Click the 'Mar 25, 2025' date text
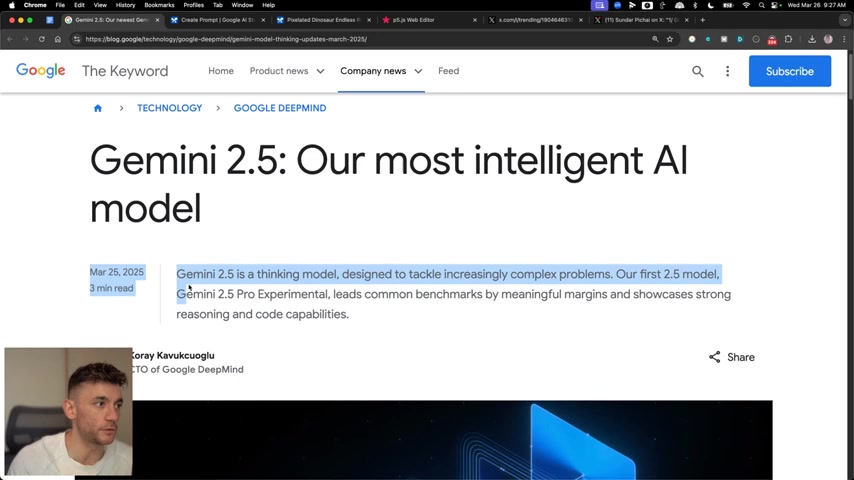The image size is (854, 480). 117,272
